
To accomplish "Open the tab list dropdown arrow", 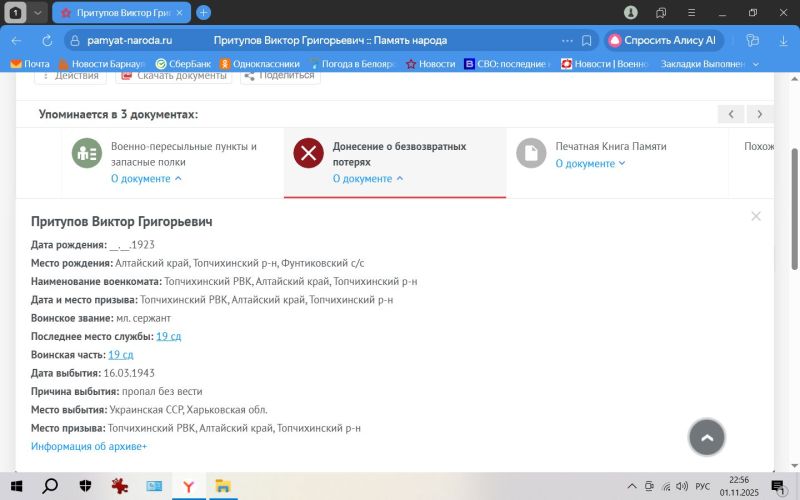I will tap(37, 13).
